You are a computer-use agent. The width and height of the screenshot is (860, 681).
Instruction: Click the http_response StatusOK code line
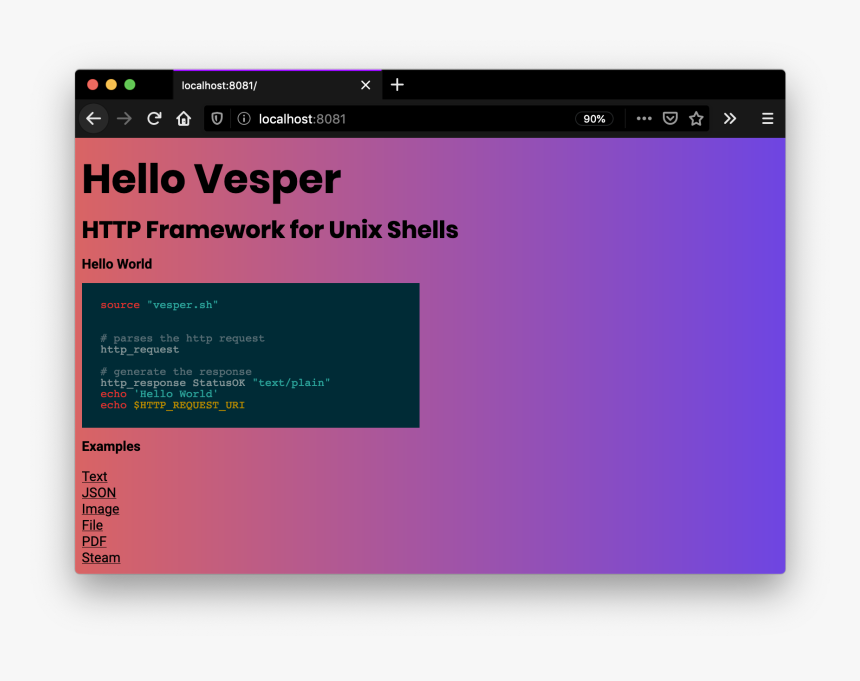pyautogui.click(x=215, y=383)
